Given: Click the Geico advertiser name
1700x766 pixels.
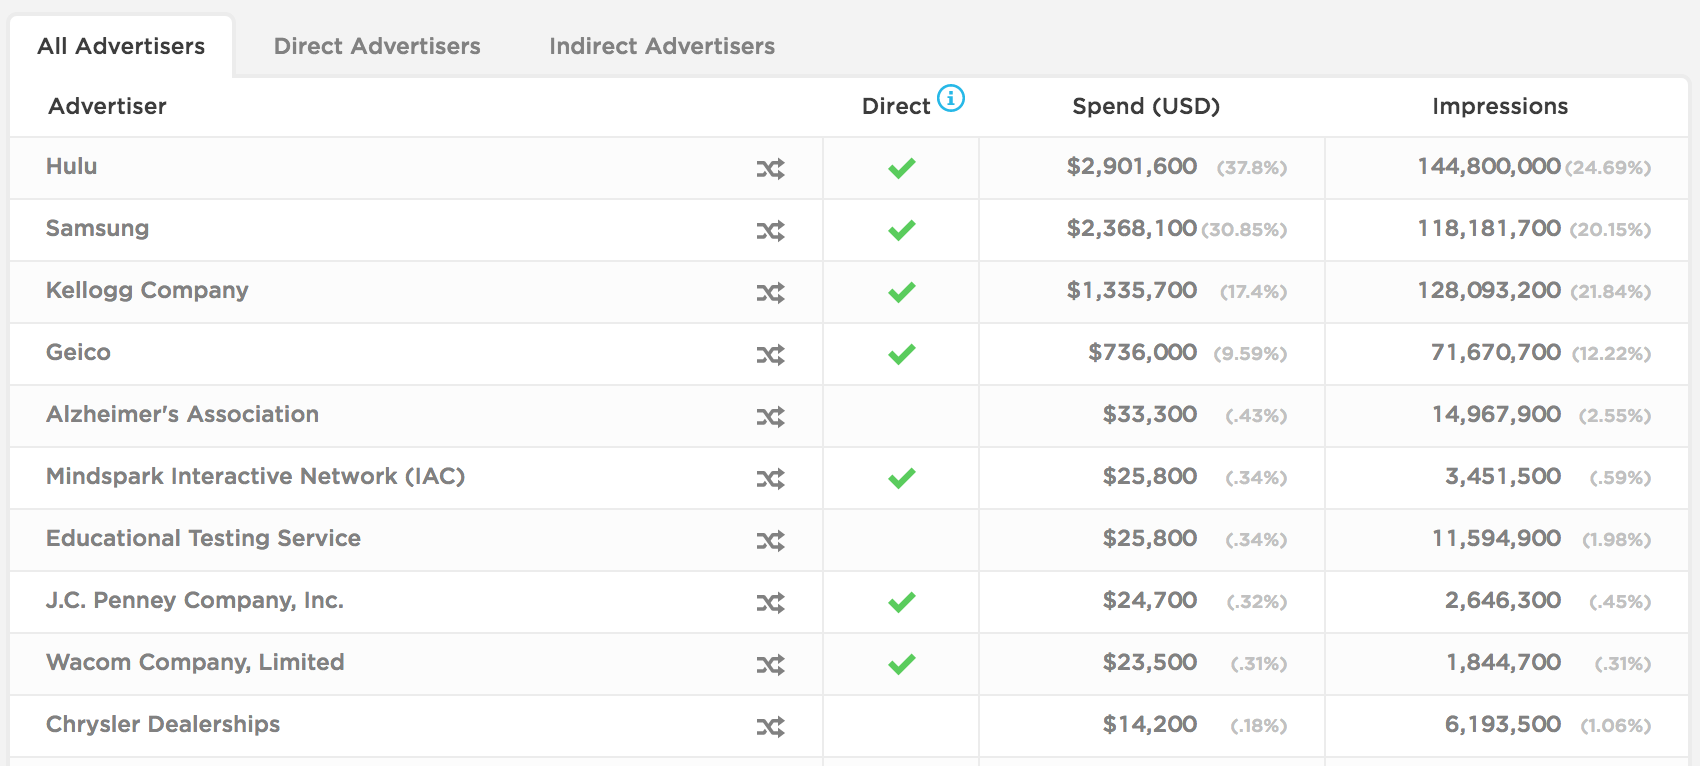Looking at the screenshot, I should 78,353.
